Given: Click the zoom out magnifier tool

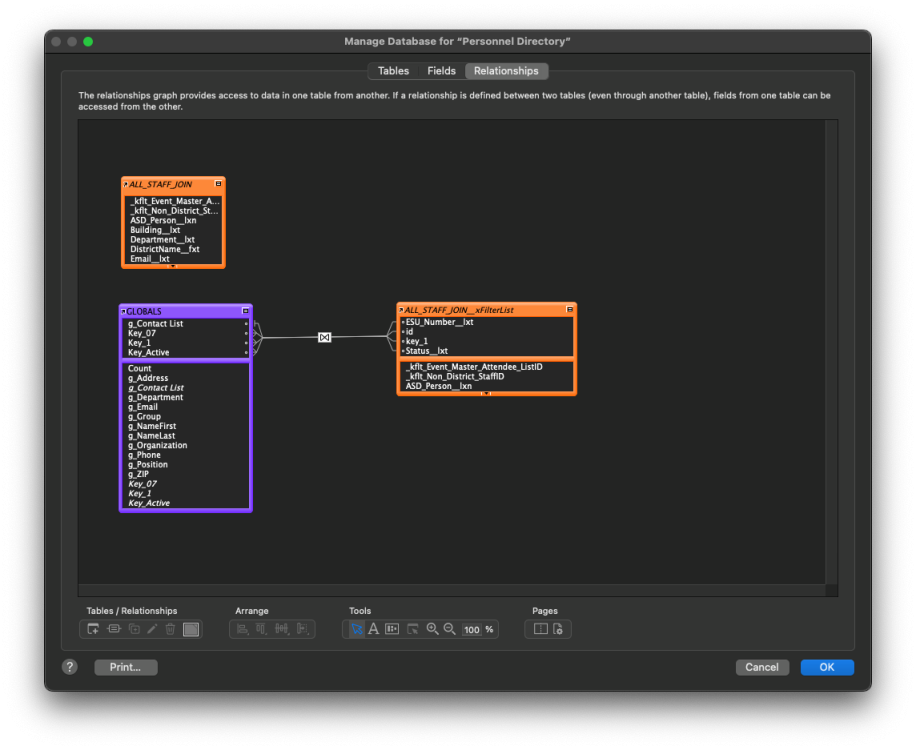Looking at the screenshot, I should click(450, 629).
